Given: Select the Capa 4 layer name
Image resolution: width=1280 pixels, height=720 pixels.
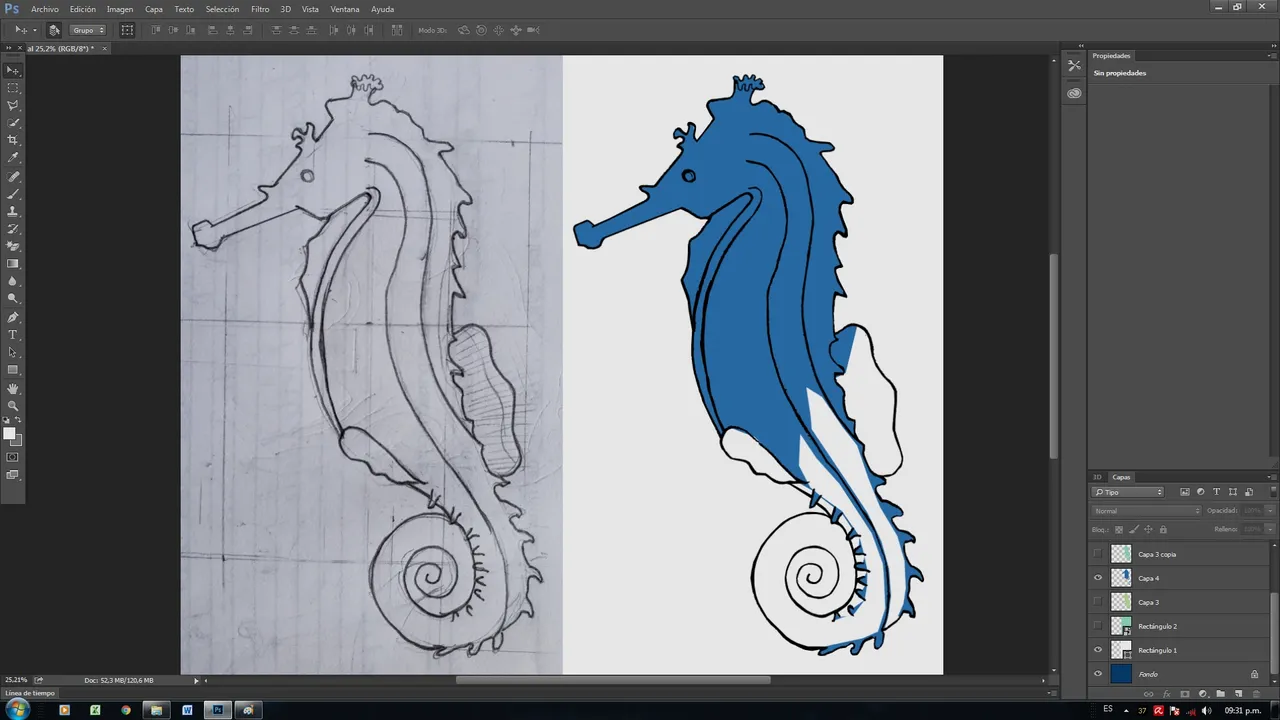Looking at the screenshot, I should [x=1149, y=578].
